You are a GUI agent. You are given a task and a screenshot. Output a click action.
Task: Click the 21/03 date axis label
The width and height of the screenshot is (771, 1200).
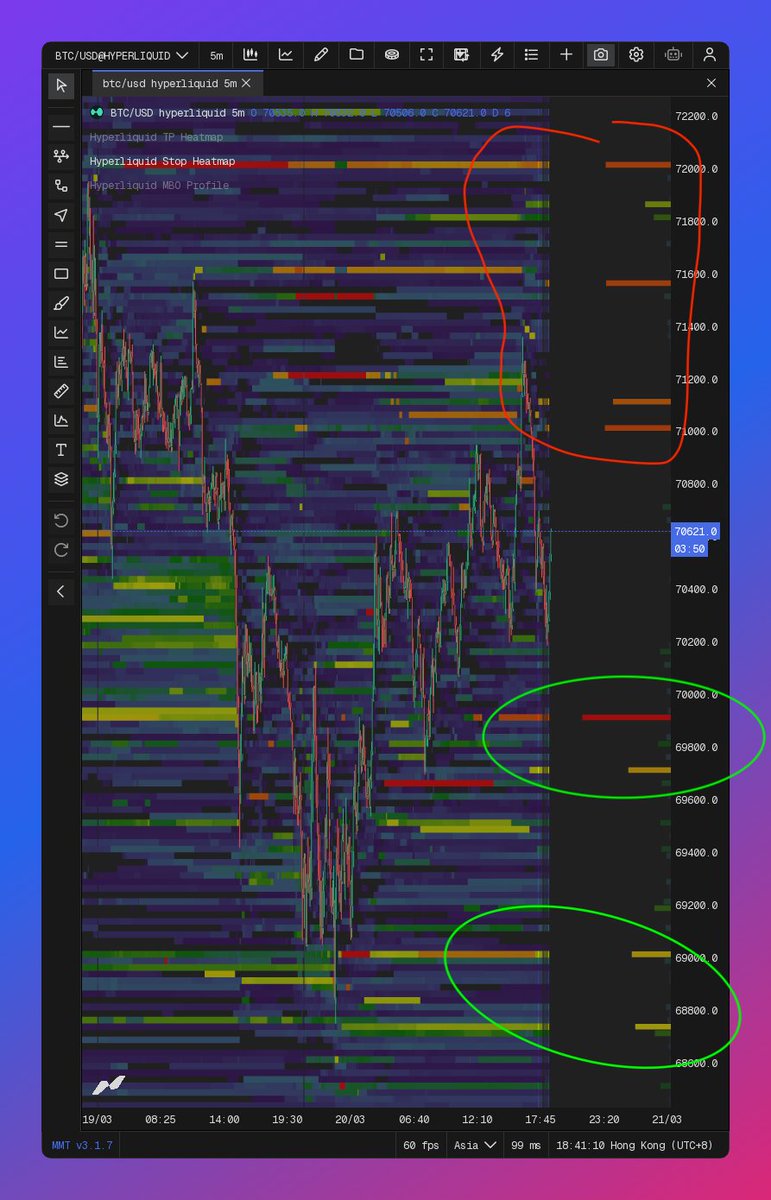pos(667,1120)
